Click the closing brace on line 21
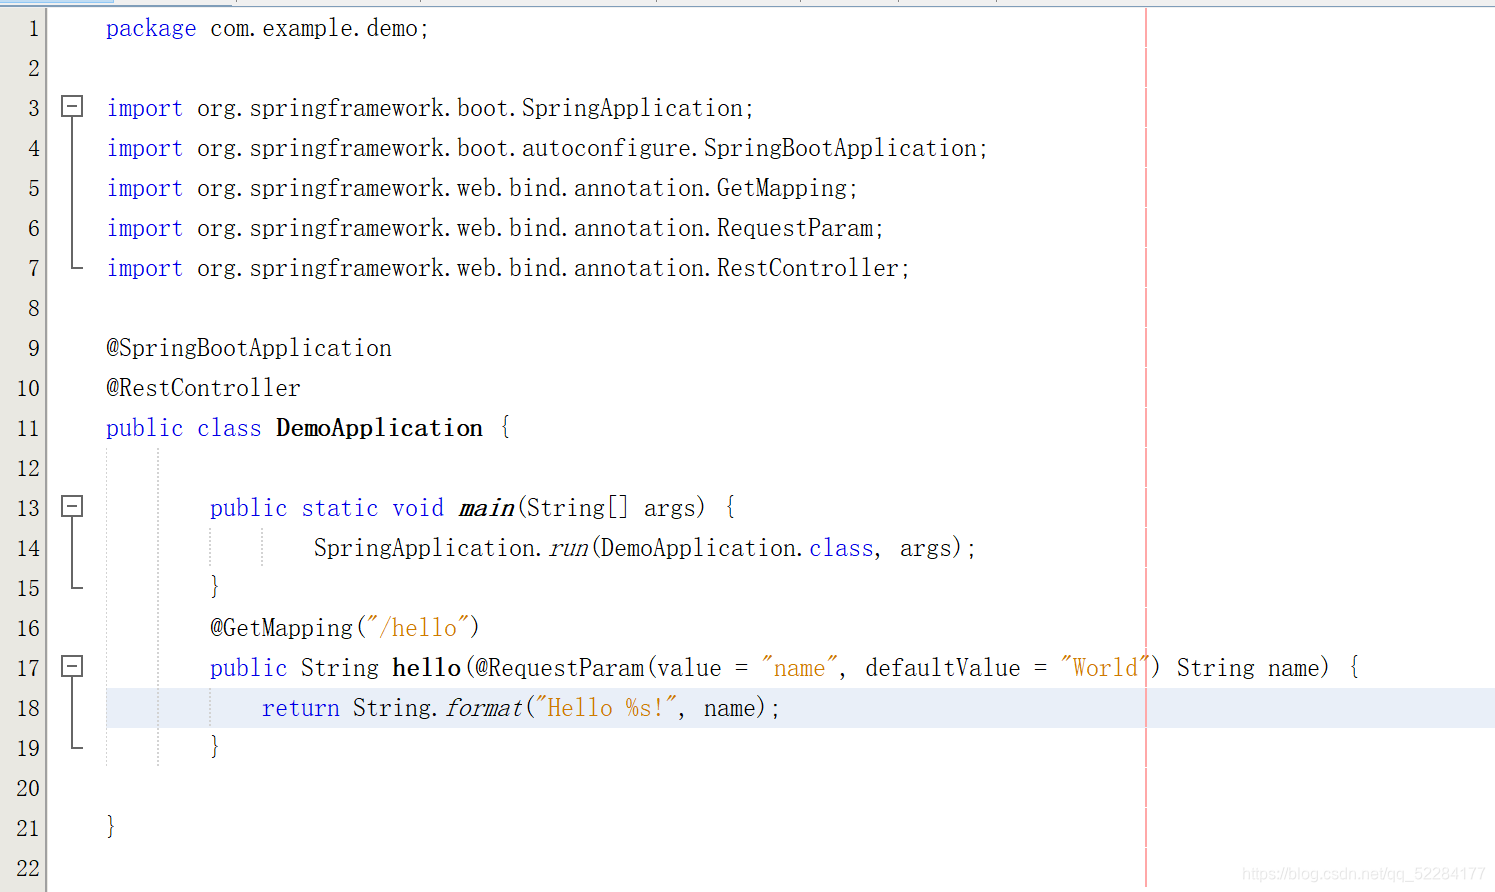Viewport: 1495px width, 892px height. [111, 826]
